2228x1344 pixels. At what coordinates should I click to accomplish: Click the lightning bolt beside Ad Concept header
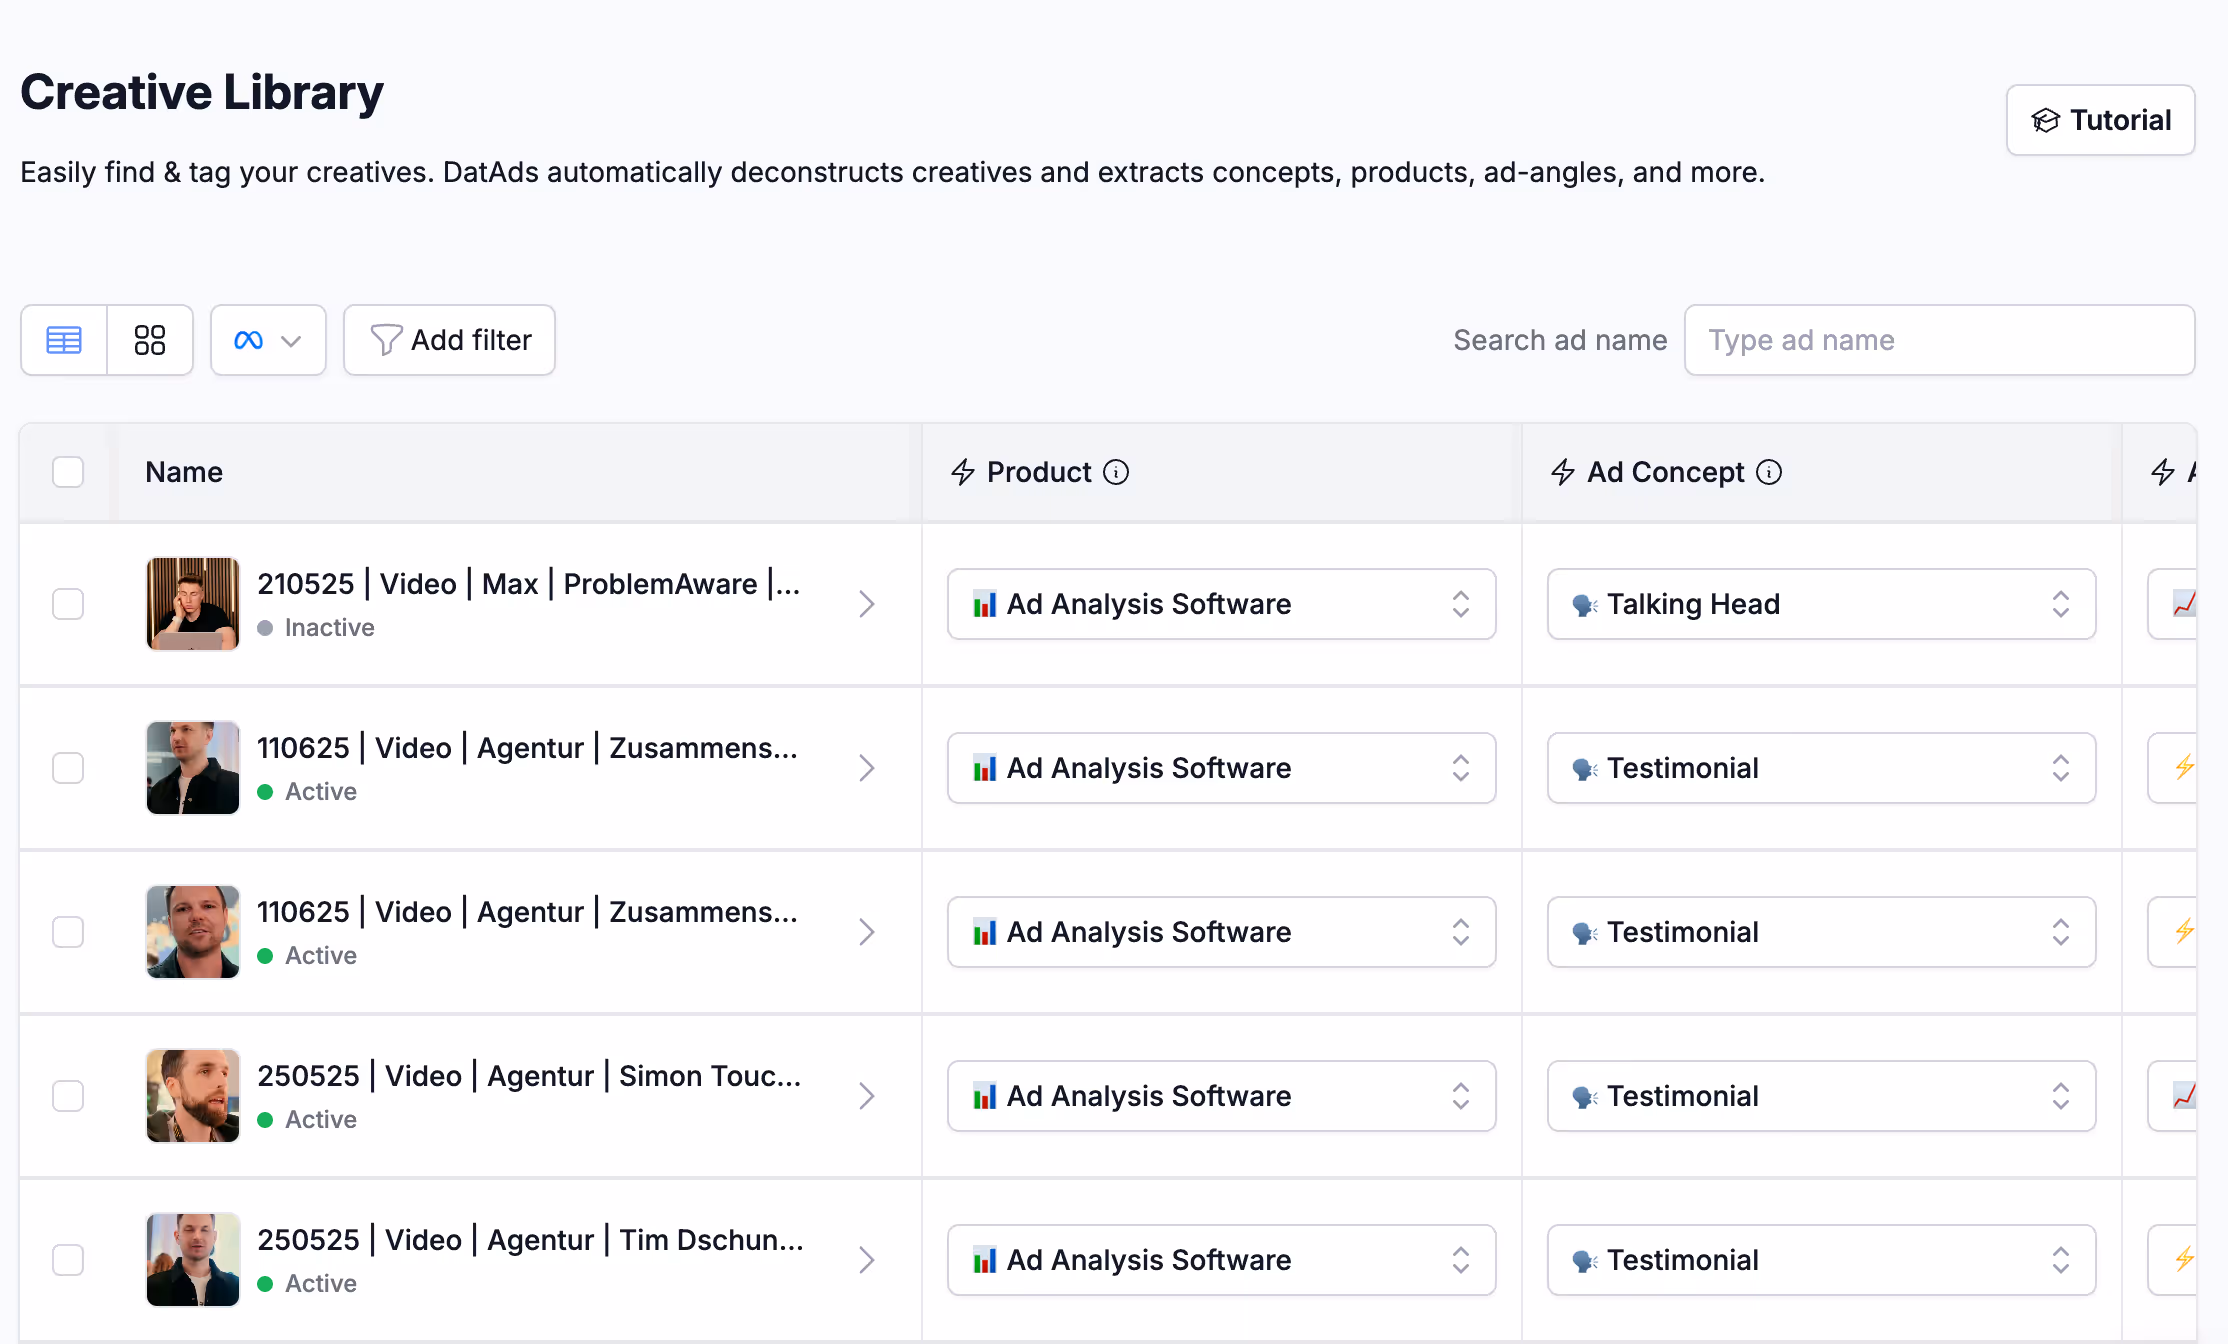(x=1563, y=472)
